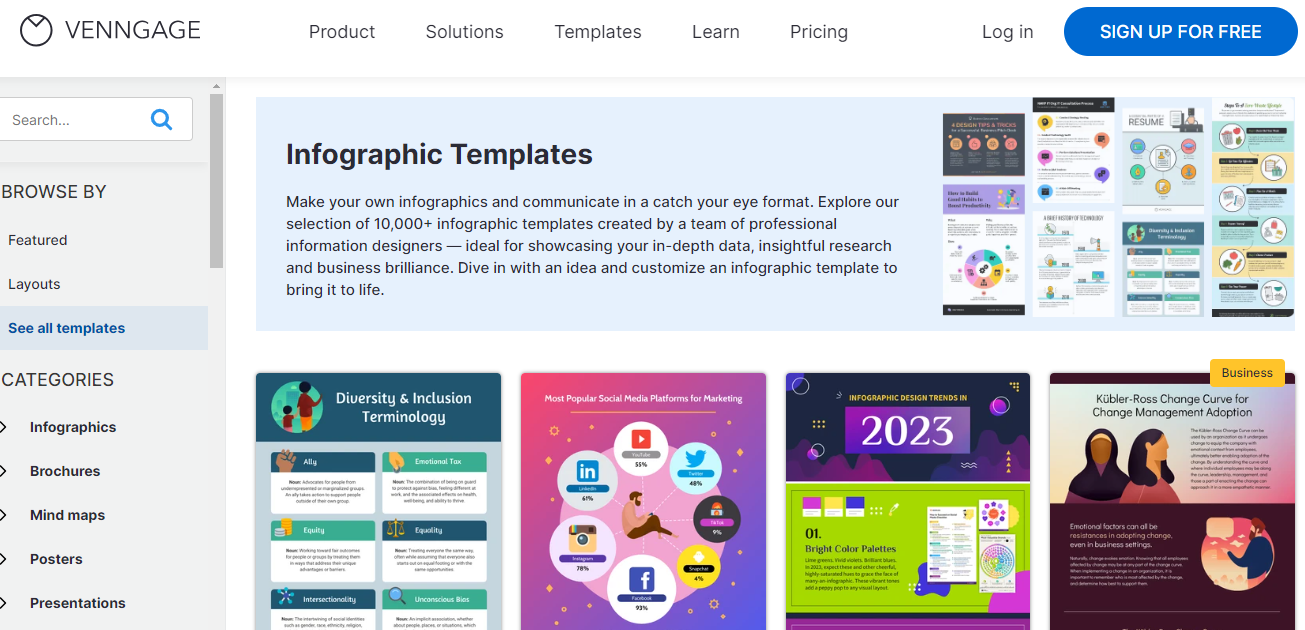Viewport: 1305px width, 630px height.
Task: Click the Business badge on template
Action: point(1247,372)
